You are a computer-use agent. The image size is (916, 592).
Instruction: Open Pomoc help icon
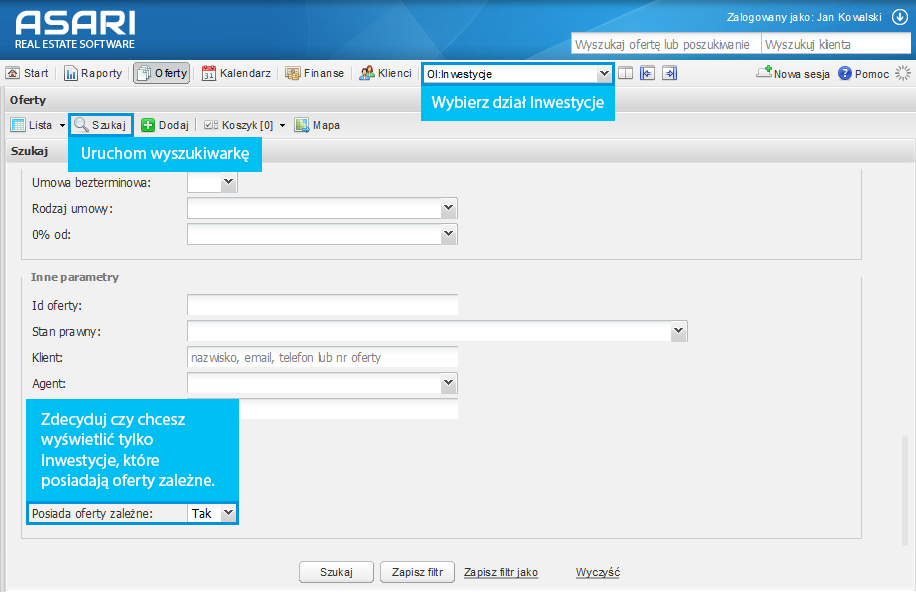pyautogui.click(x=845, y=73)
